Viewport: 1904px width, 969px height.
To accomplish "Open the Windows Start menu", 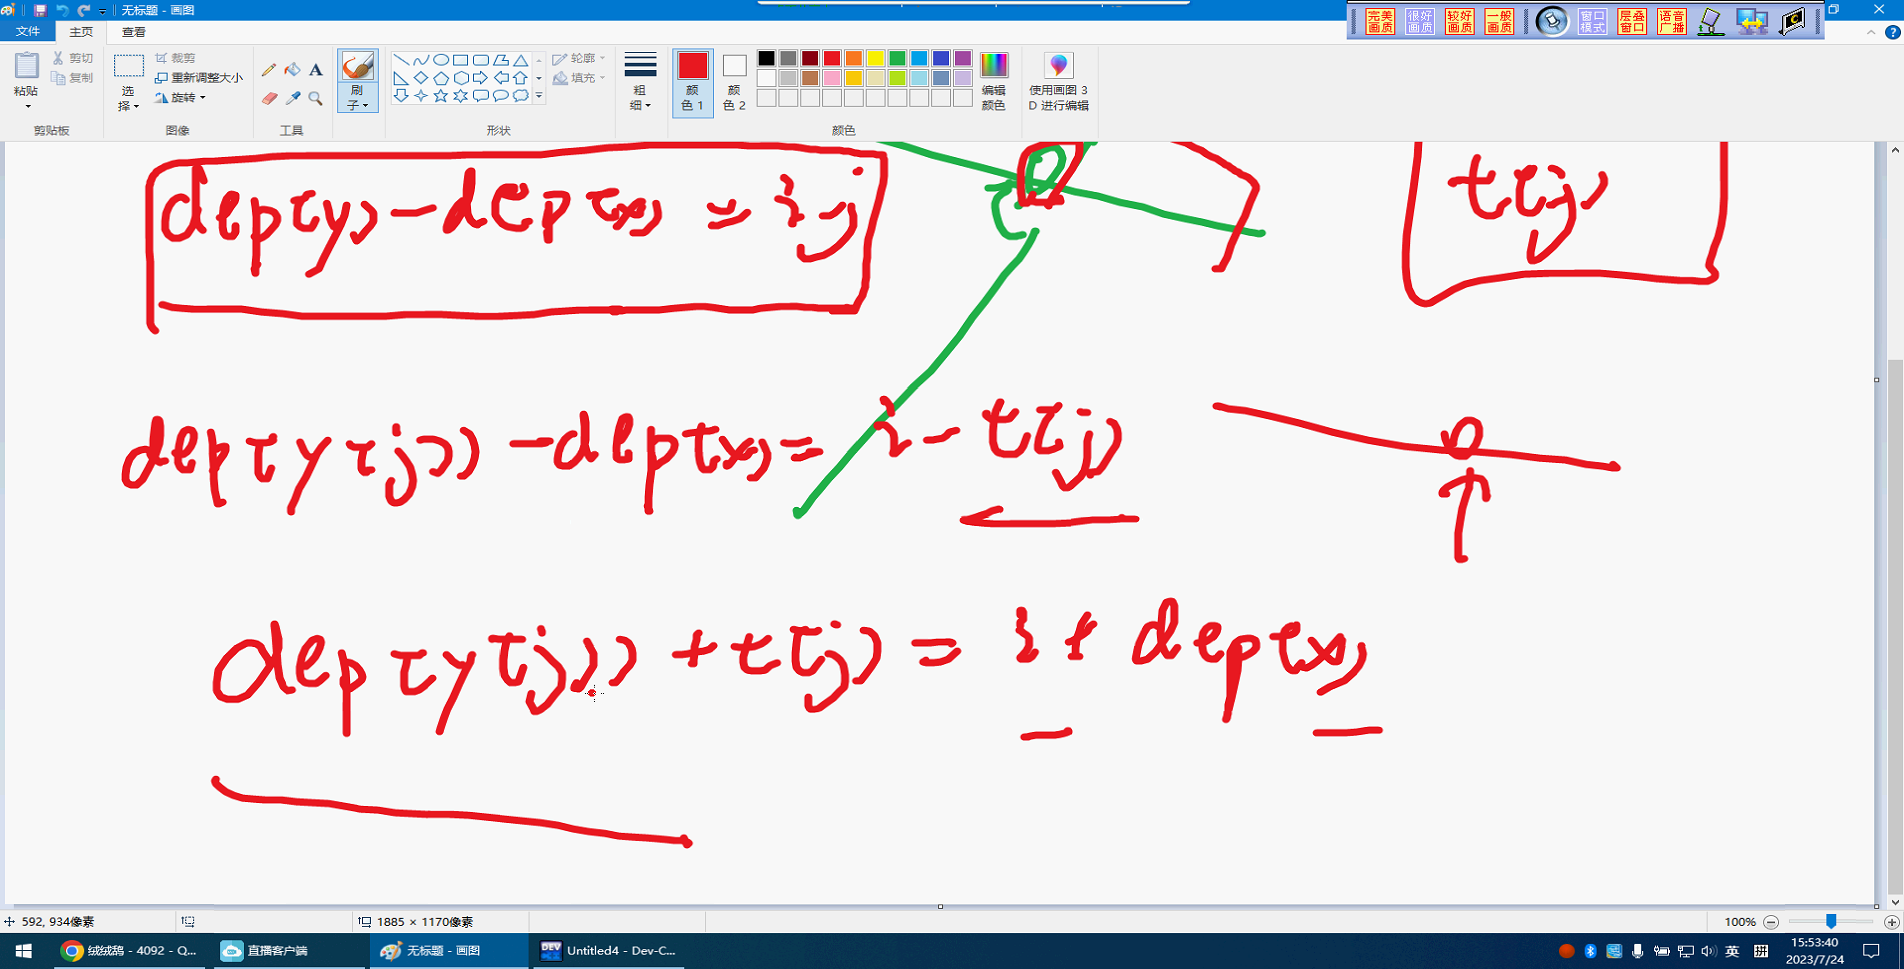I will [24, 951].
